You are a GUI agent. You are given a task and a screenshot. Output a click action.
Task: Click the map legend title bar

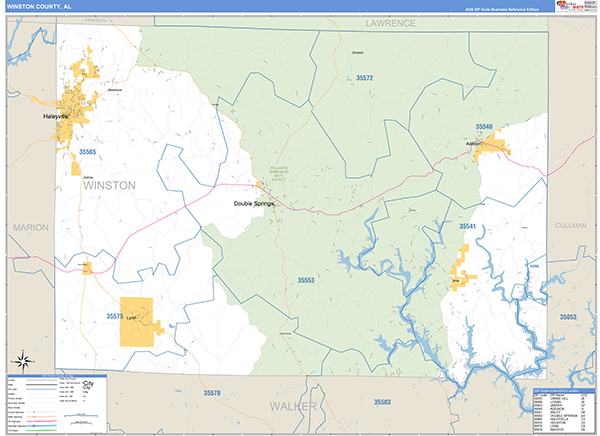coord(57,376)
